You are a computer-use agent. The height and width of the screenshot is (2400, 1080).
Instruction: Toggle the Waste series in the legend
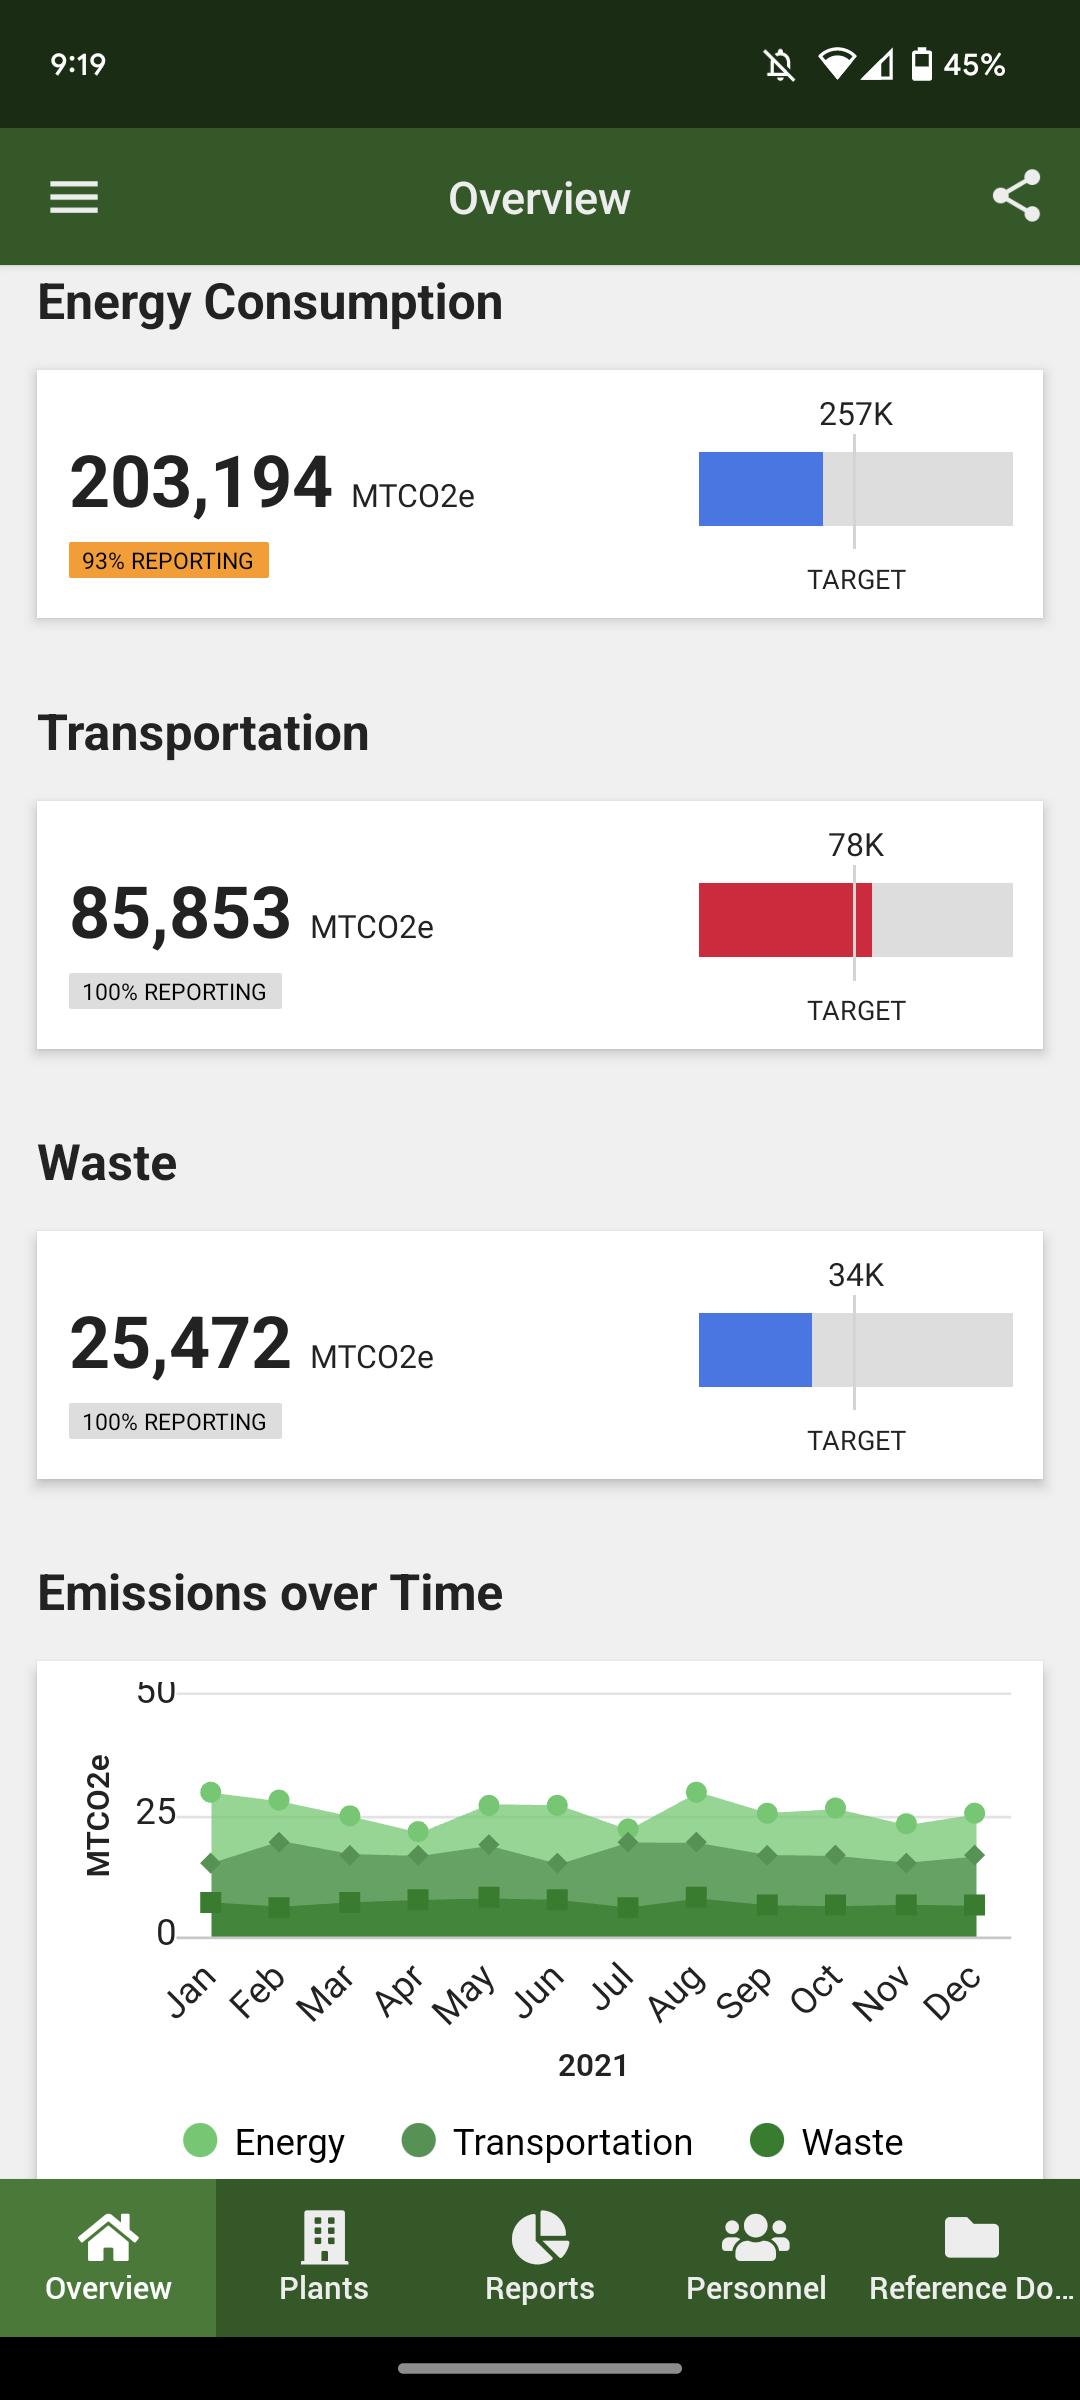(x=827, y=2142)
